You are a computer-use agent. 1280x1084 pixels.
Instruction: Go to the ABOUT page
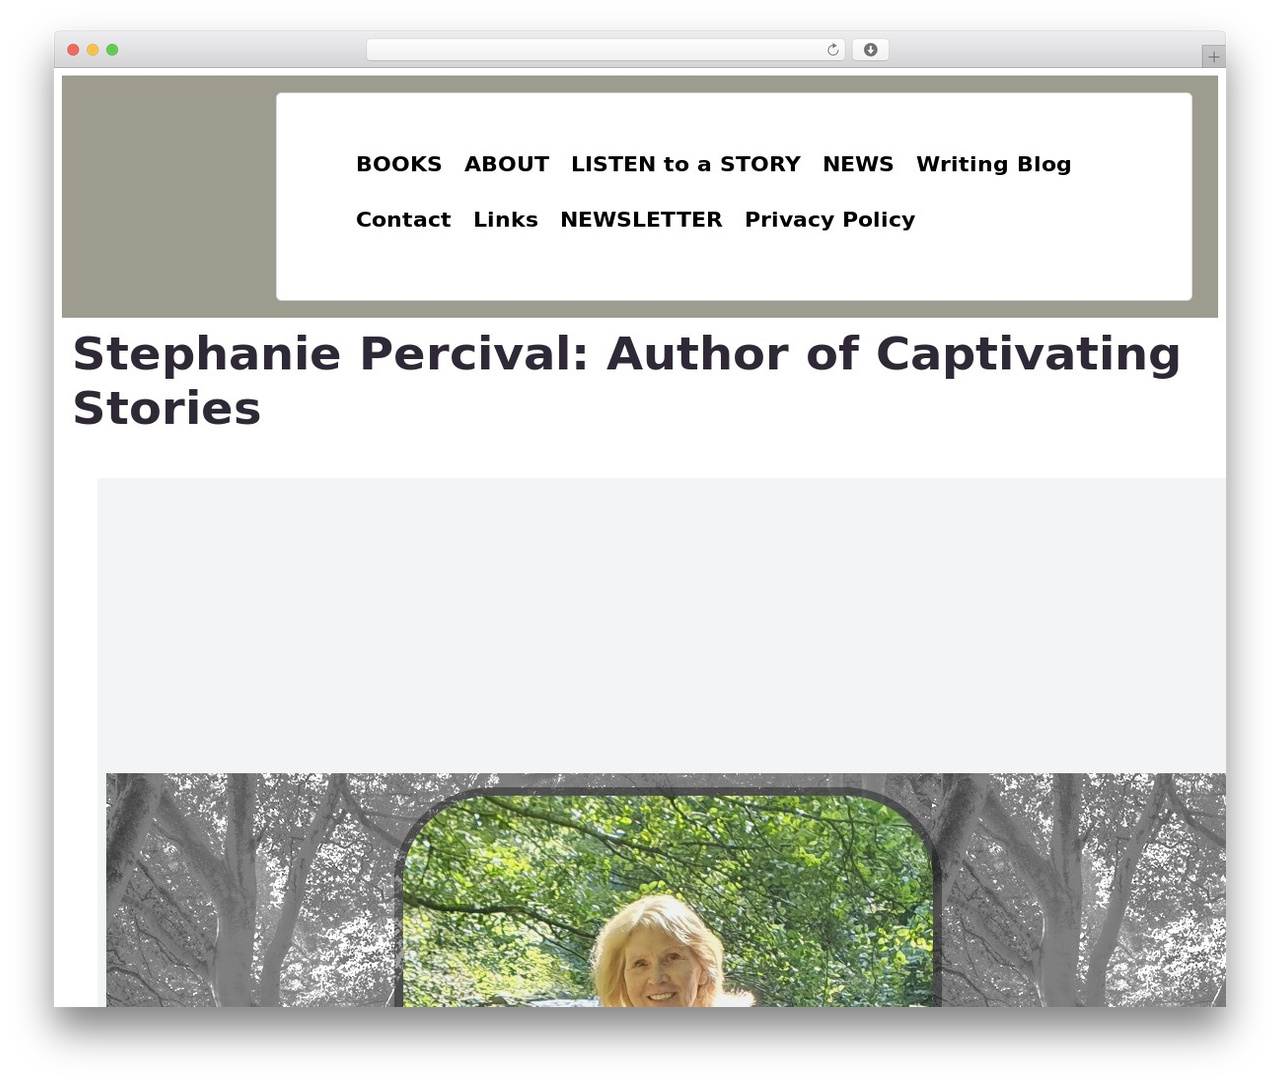506,164
